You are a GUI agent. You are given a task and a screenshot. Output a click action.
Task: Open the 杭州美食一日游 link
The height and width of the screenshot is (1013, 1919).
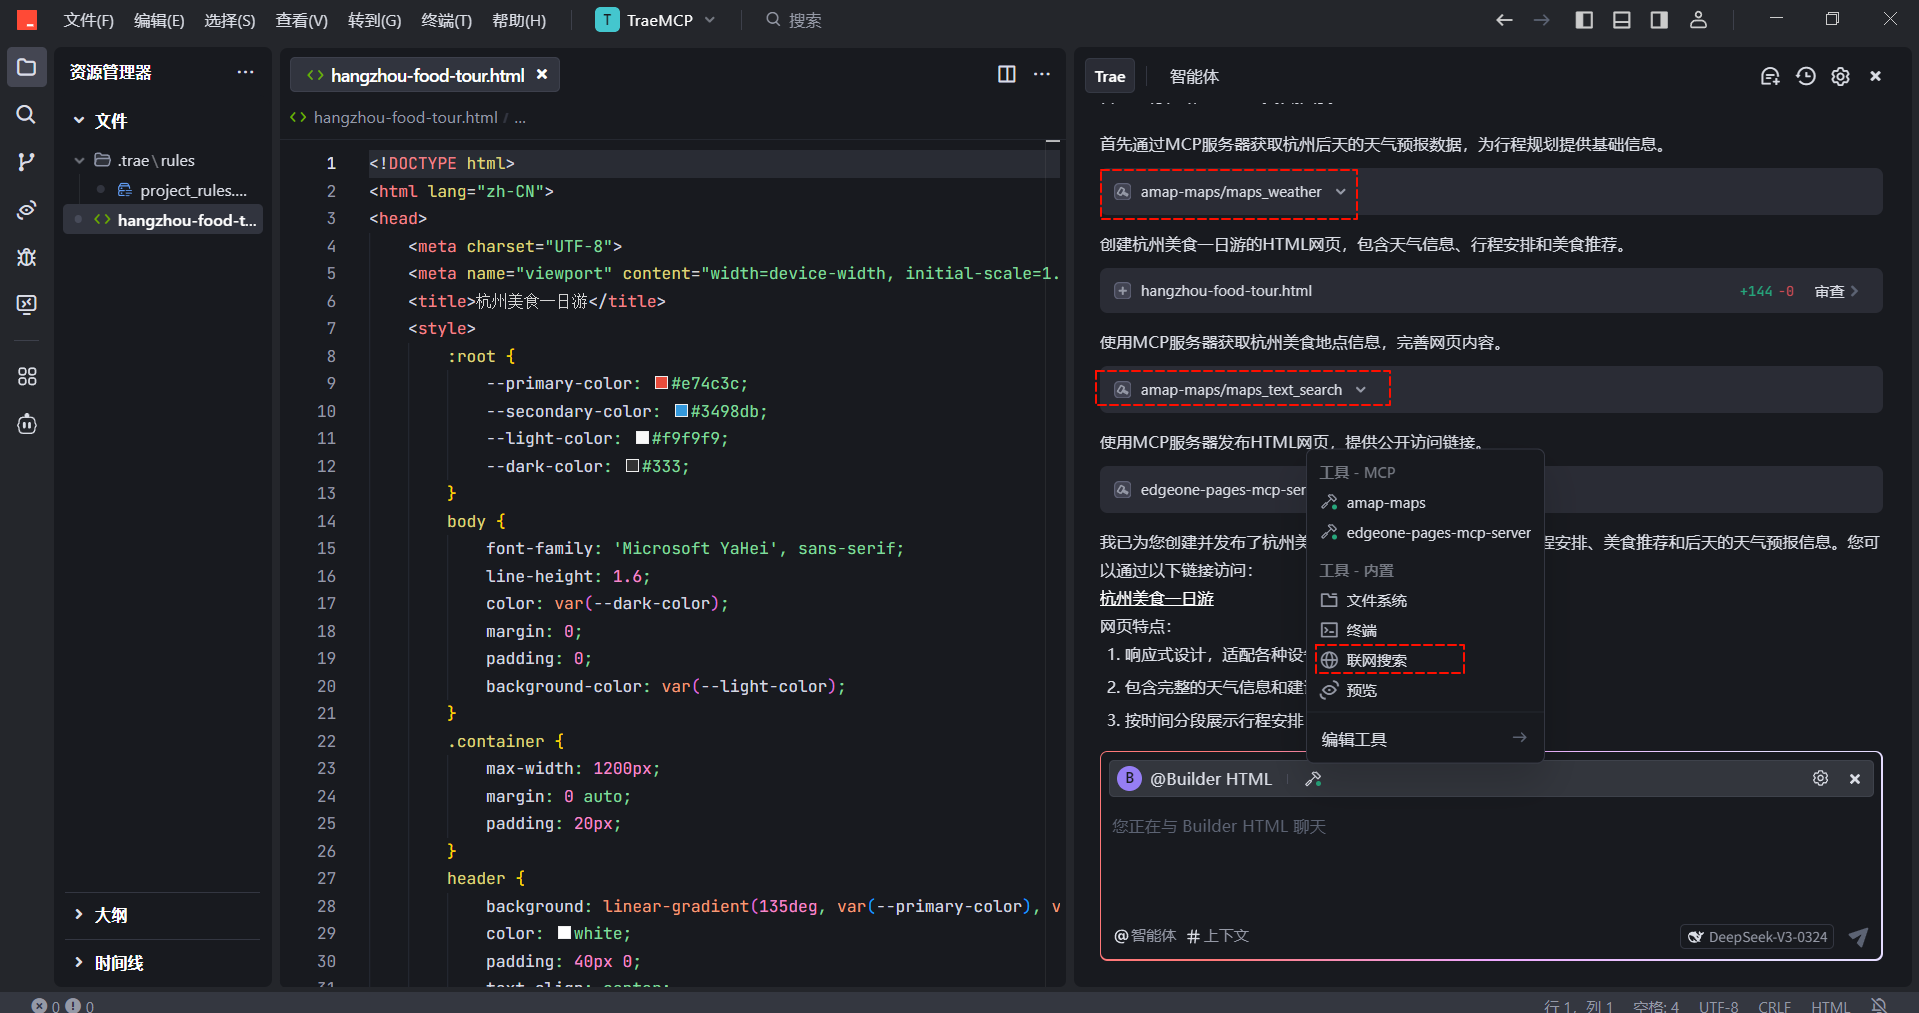(x=1156, y=598)
